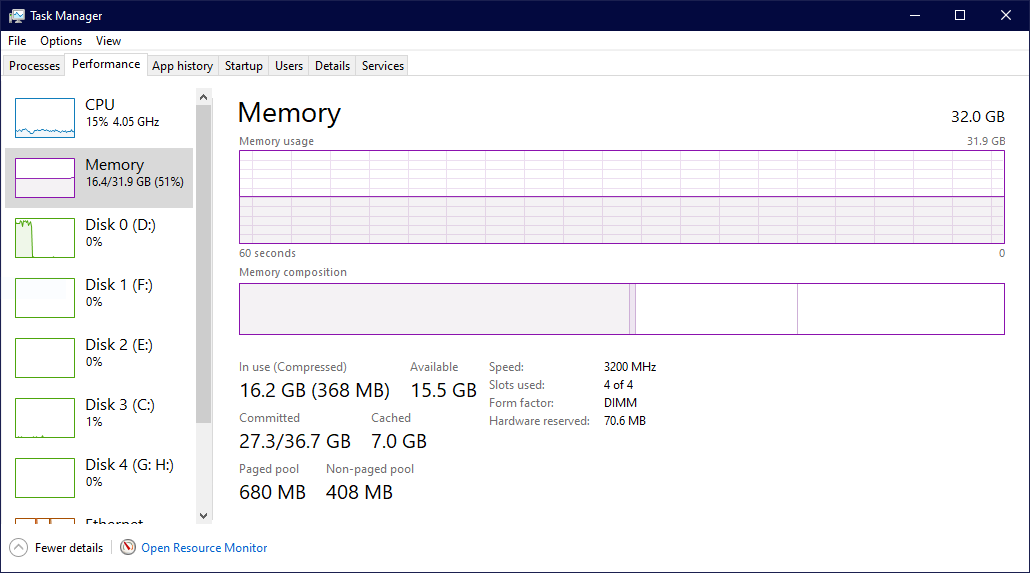
Task: Open the View menu
Action: click(108, 41)
